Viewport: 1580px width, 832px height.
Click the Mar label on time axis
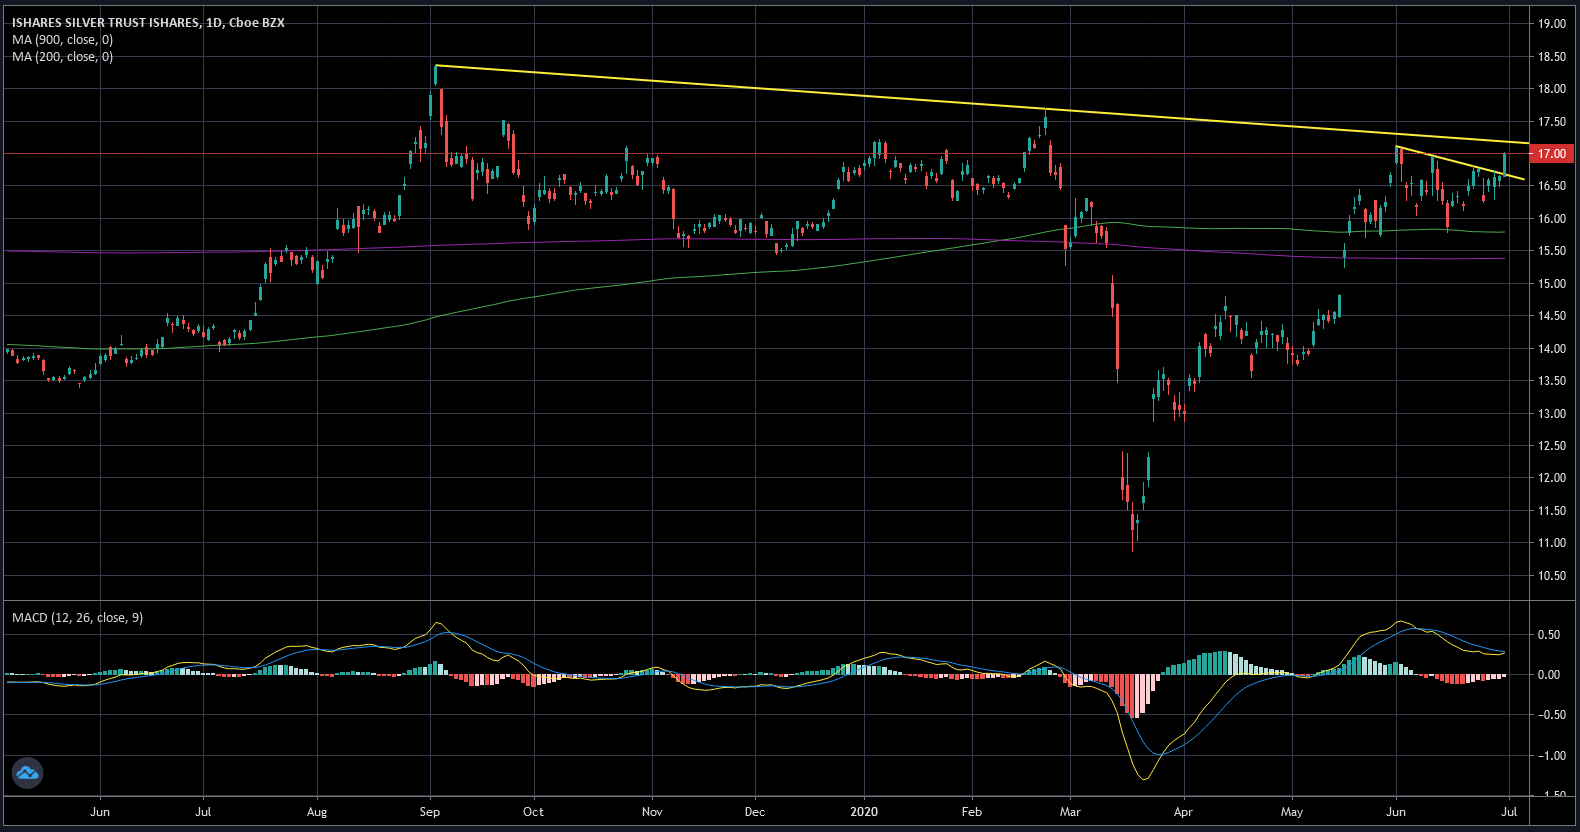coord(1070,812)
